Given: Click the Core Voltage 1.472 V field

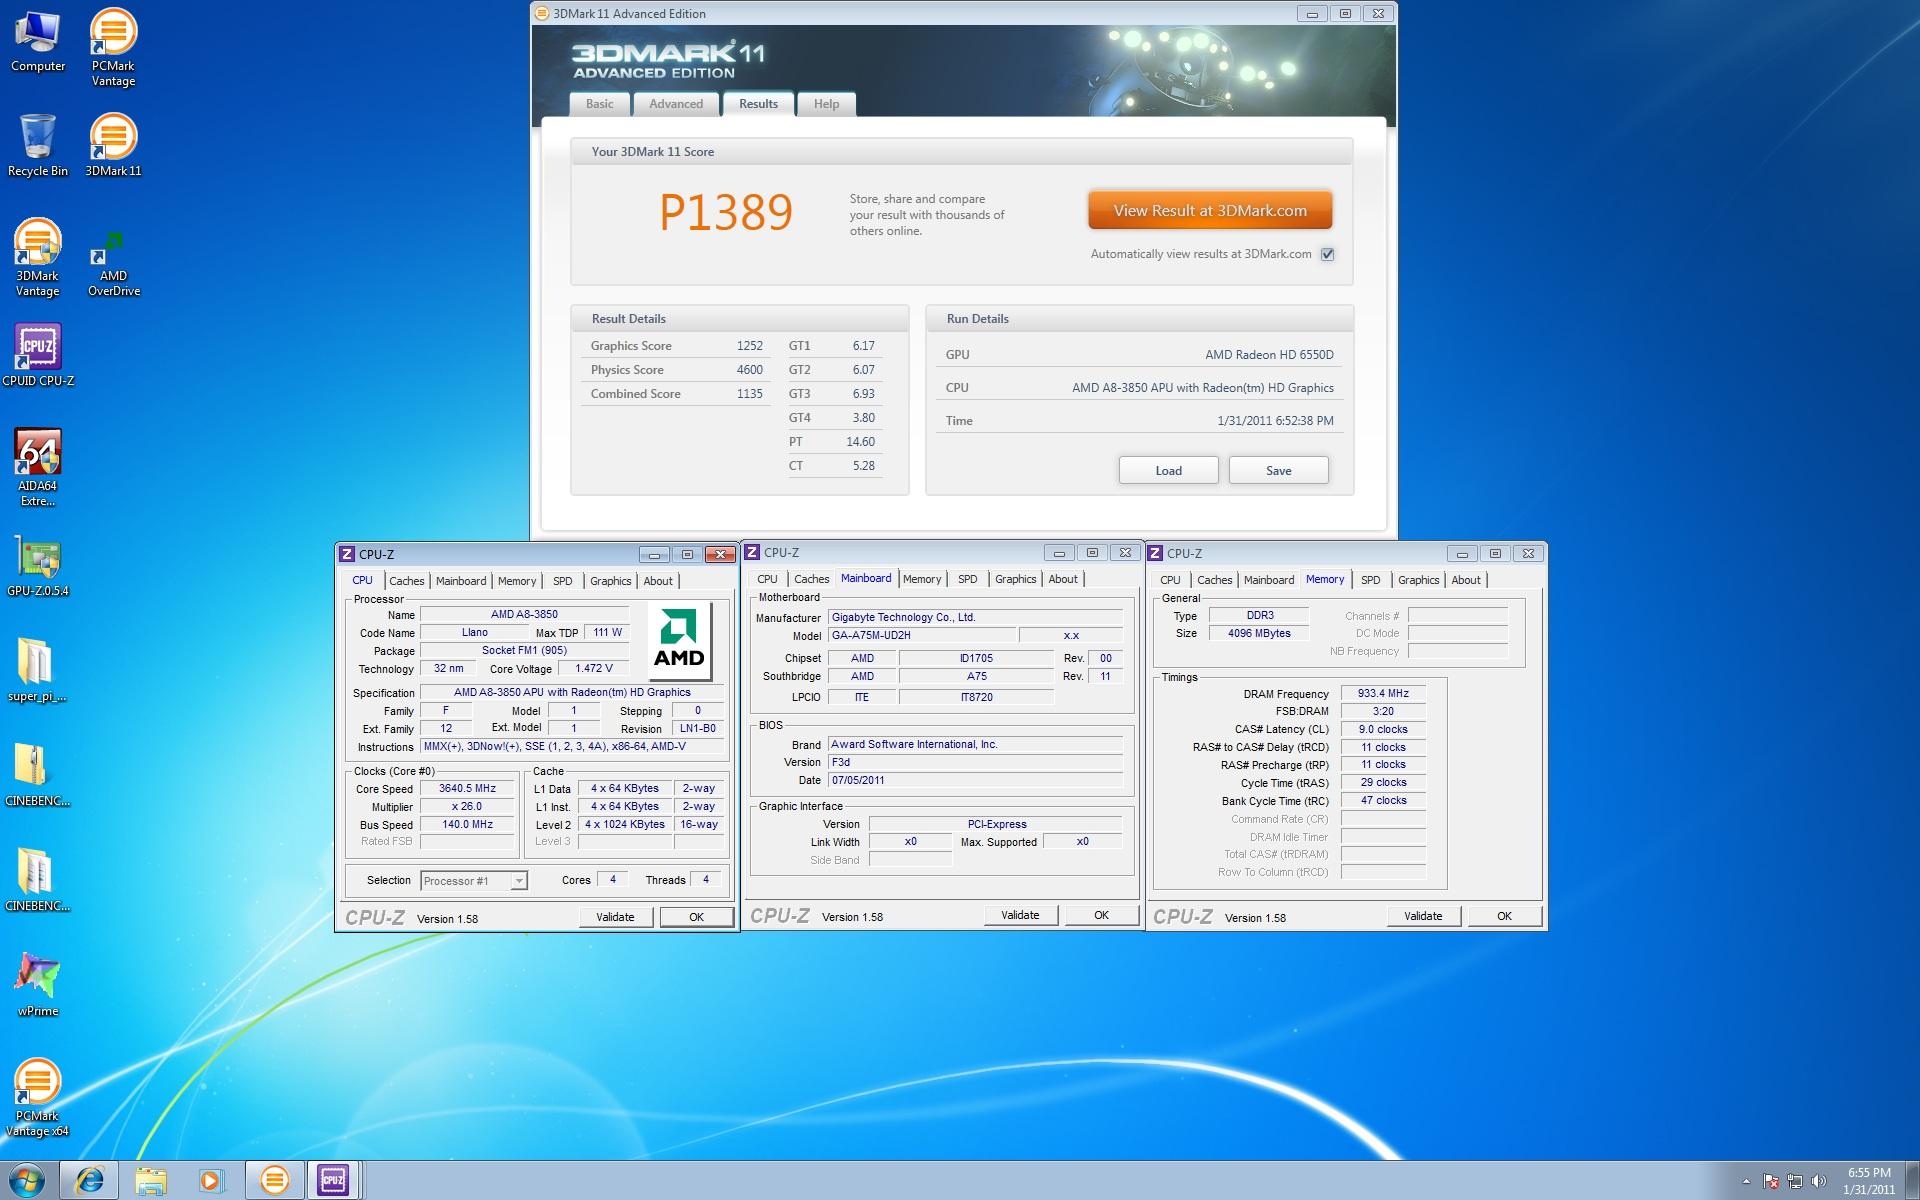Looking at the screenshot, I should point(594,669).
